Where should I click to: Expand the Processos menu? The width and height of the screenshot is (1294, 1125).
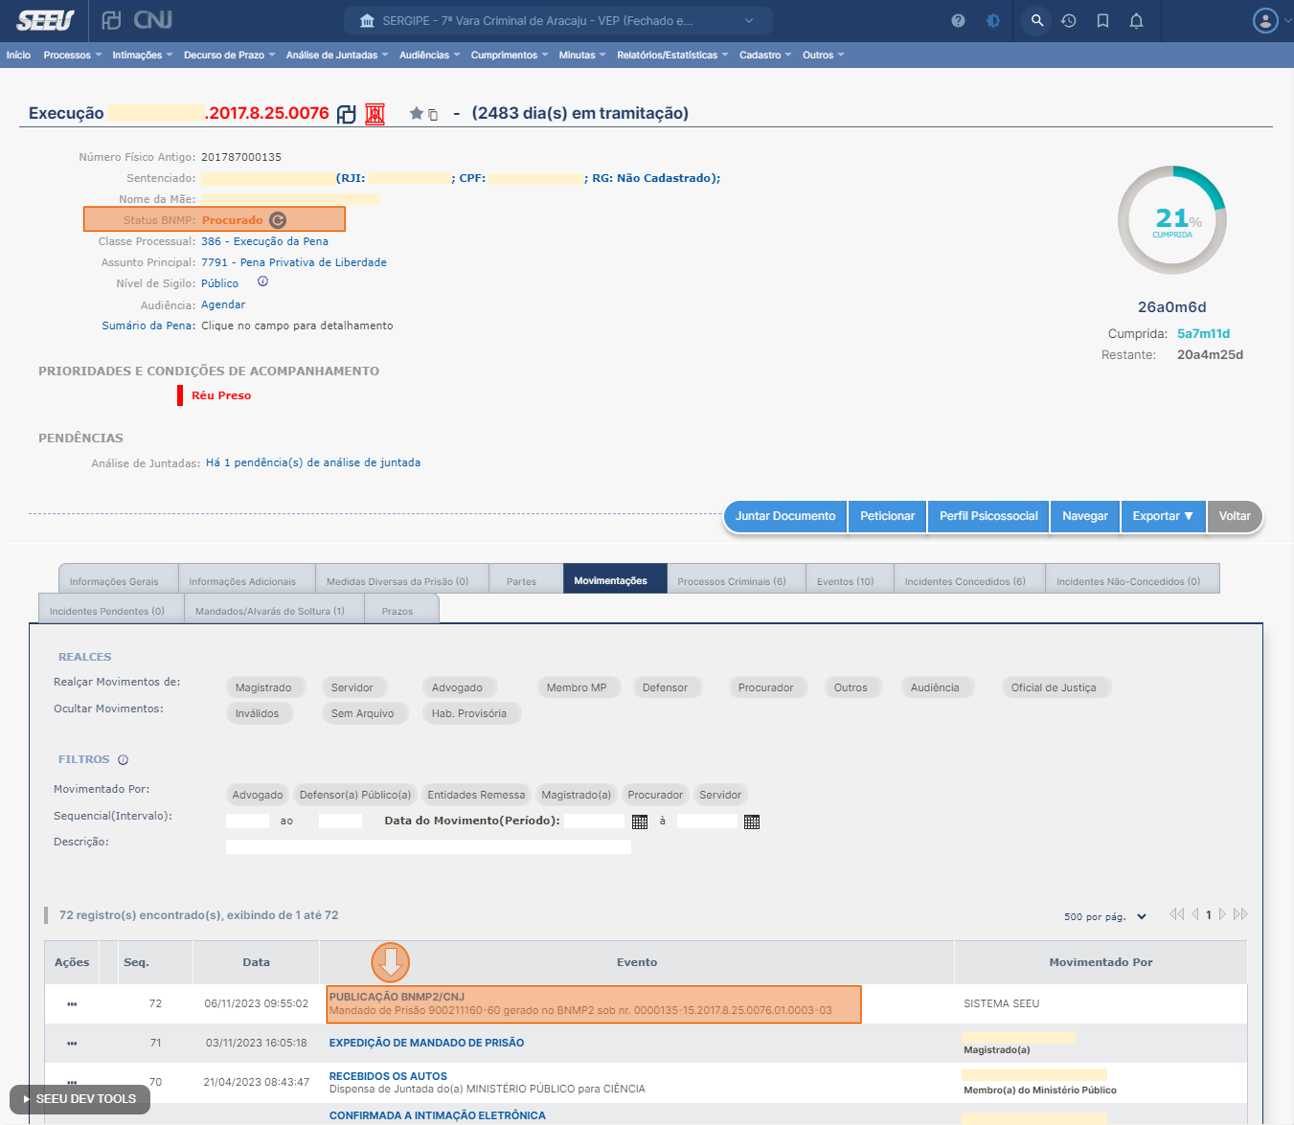72,55
